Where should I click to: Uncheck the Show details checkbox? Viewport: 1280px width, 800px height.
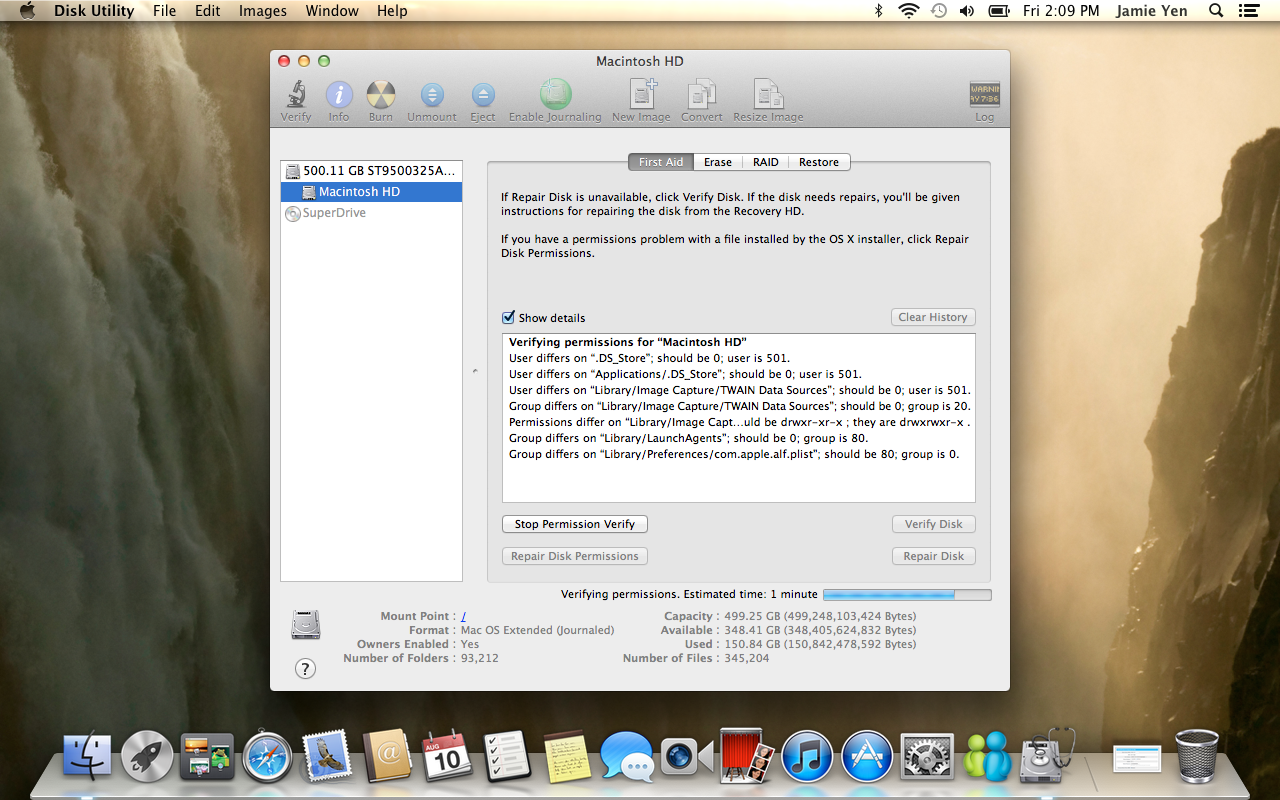point(509,317)
